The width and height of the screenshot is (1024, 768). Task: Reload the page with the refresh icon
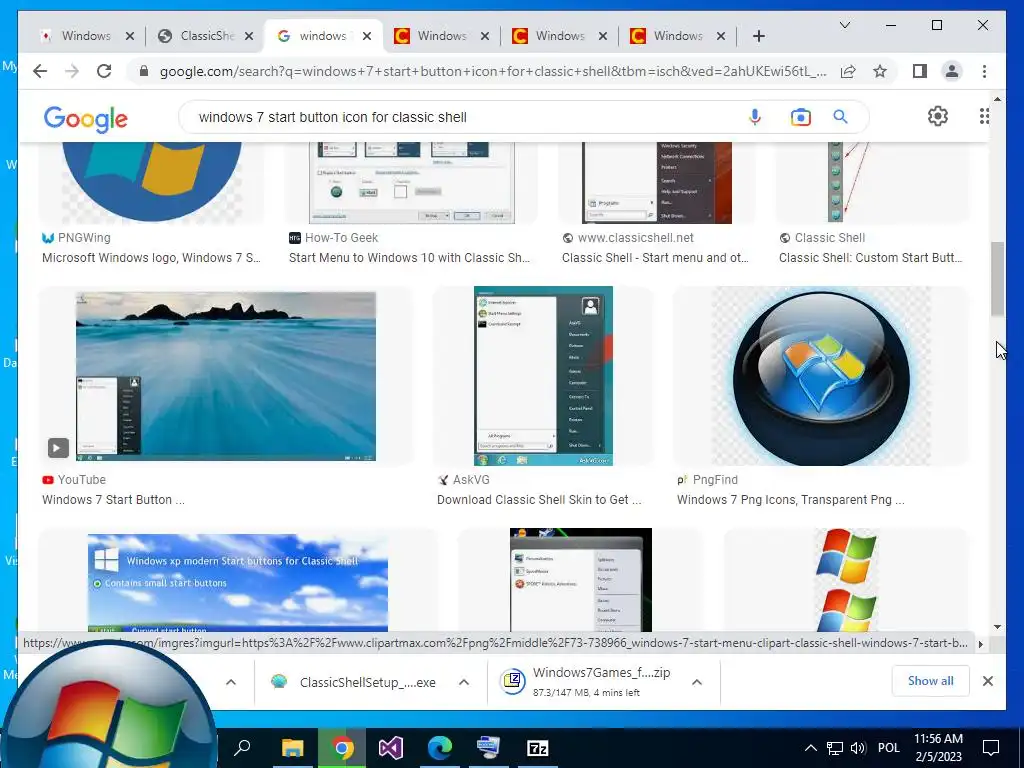pyautogui.click(x=104, y=71)
